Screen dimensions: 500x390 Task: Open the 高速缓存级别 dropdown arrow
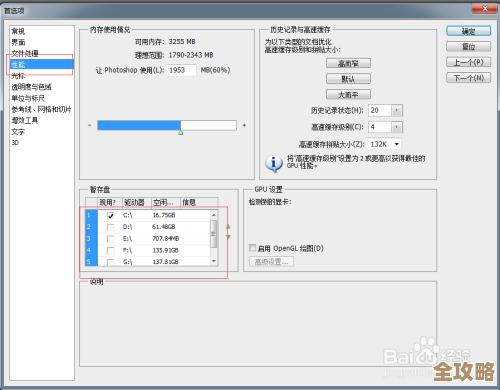click(397, 127)
